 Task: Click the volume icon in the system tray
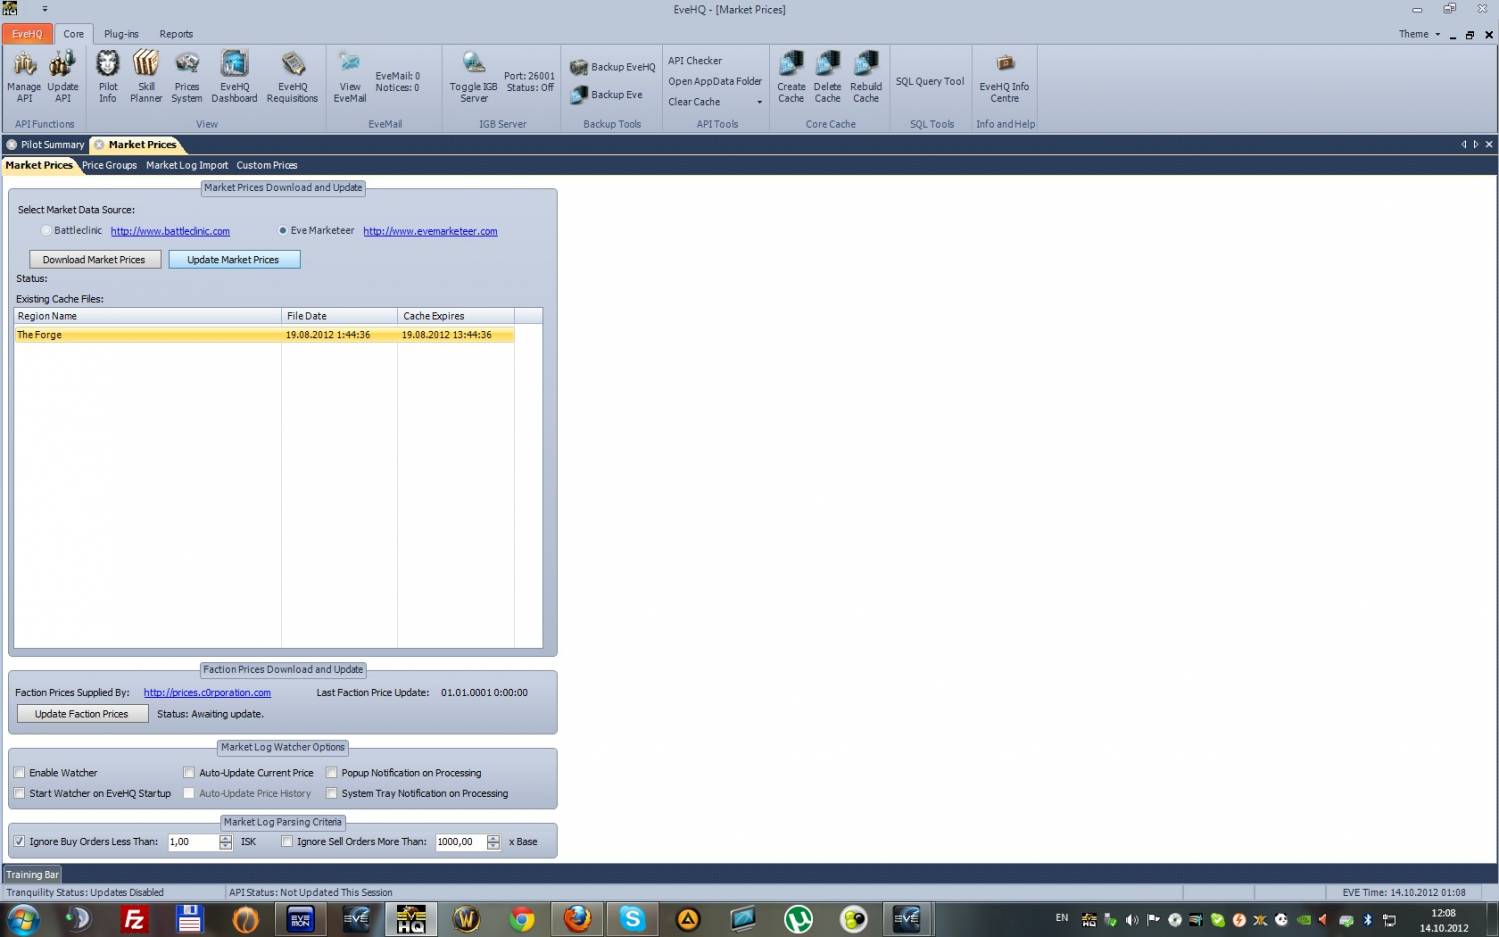tap(1132, 920)
